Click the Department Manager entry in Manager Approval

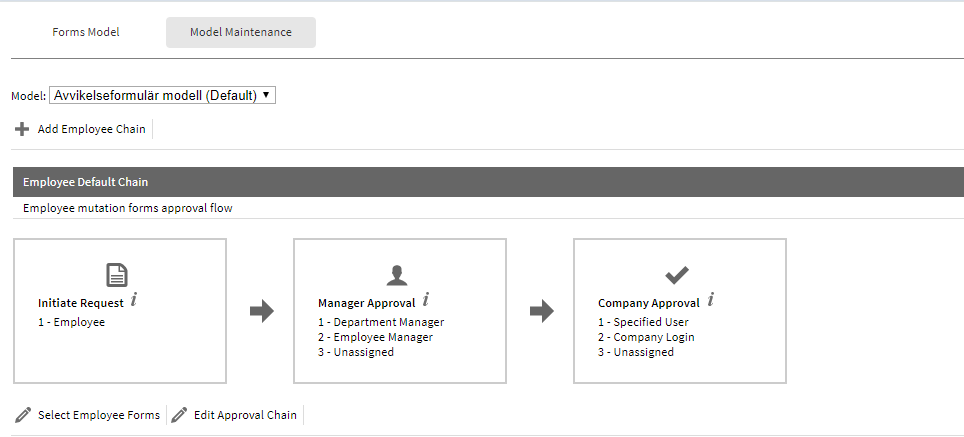coord(381,322)
